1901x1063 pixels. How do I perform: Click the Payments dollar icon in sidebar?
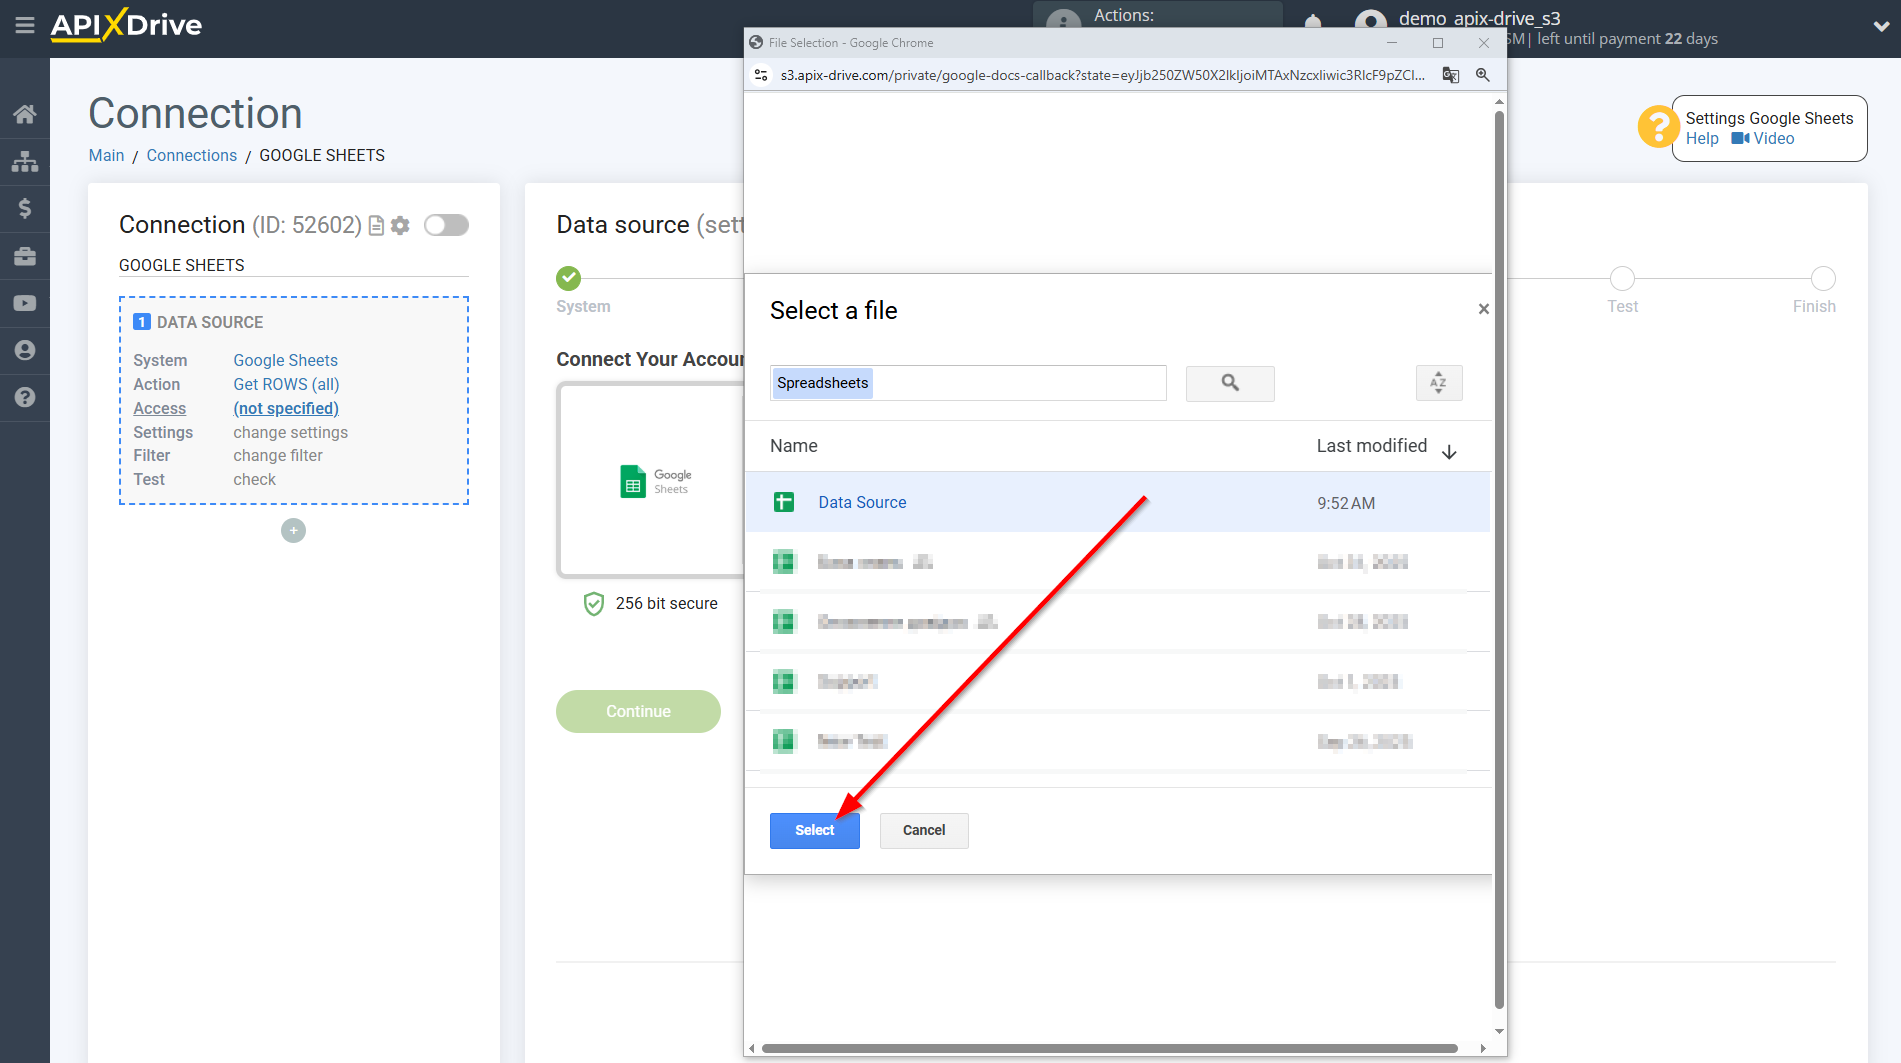pos(25,208)
